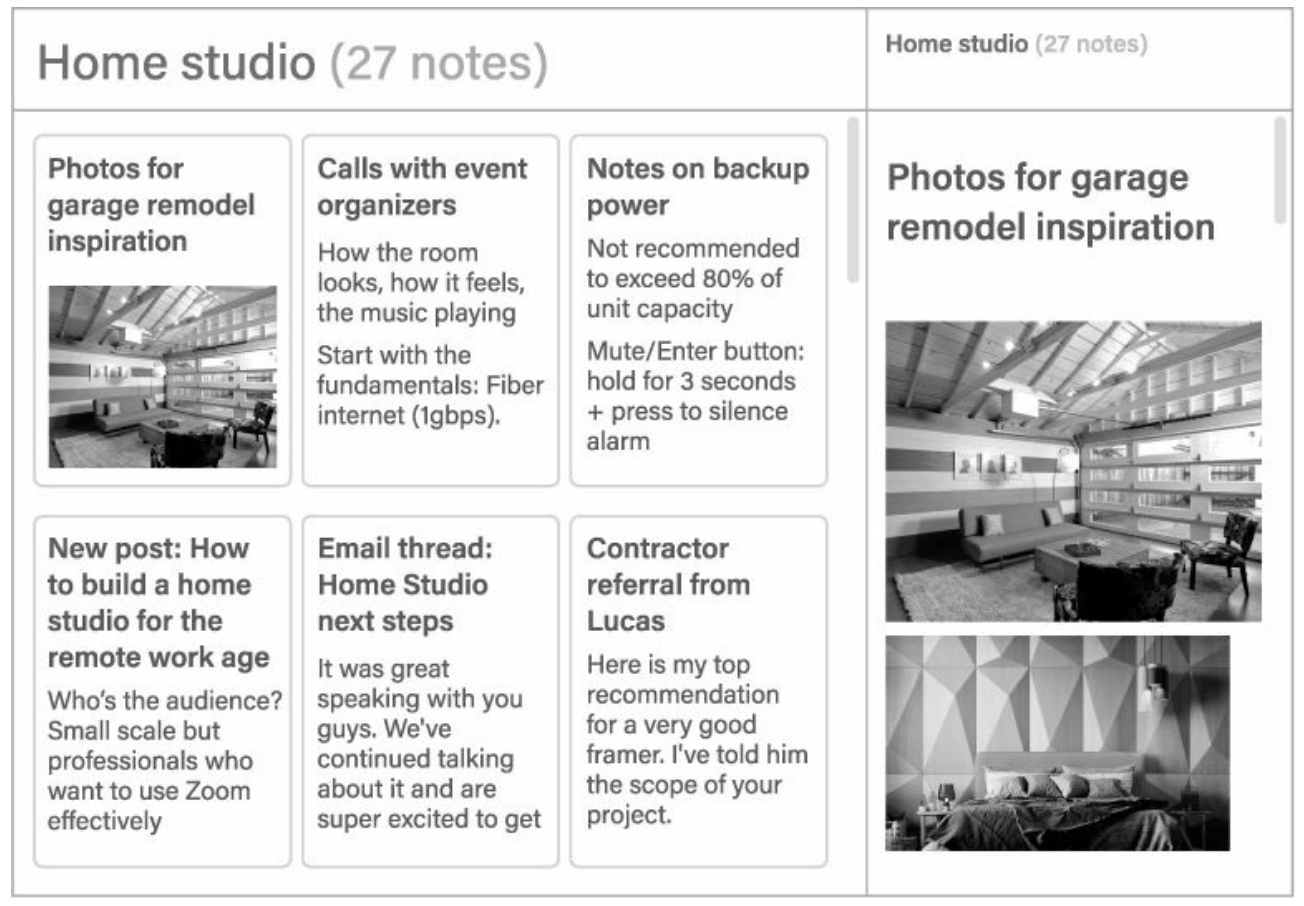Open the "Email thread: Home Studio next steps" note
The height and width of the screenshot is (906, 1304).
[403, 584]
